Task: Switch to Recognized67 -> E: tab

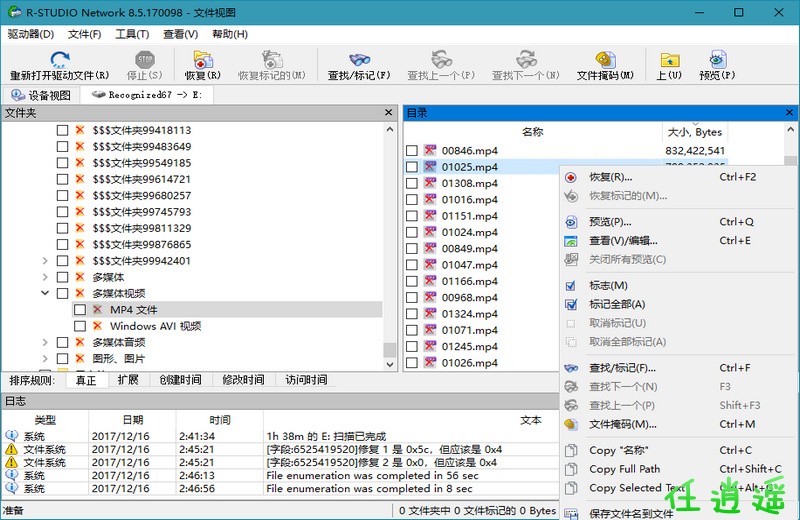Action: pos(148,95)
